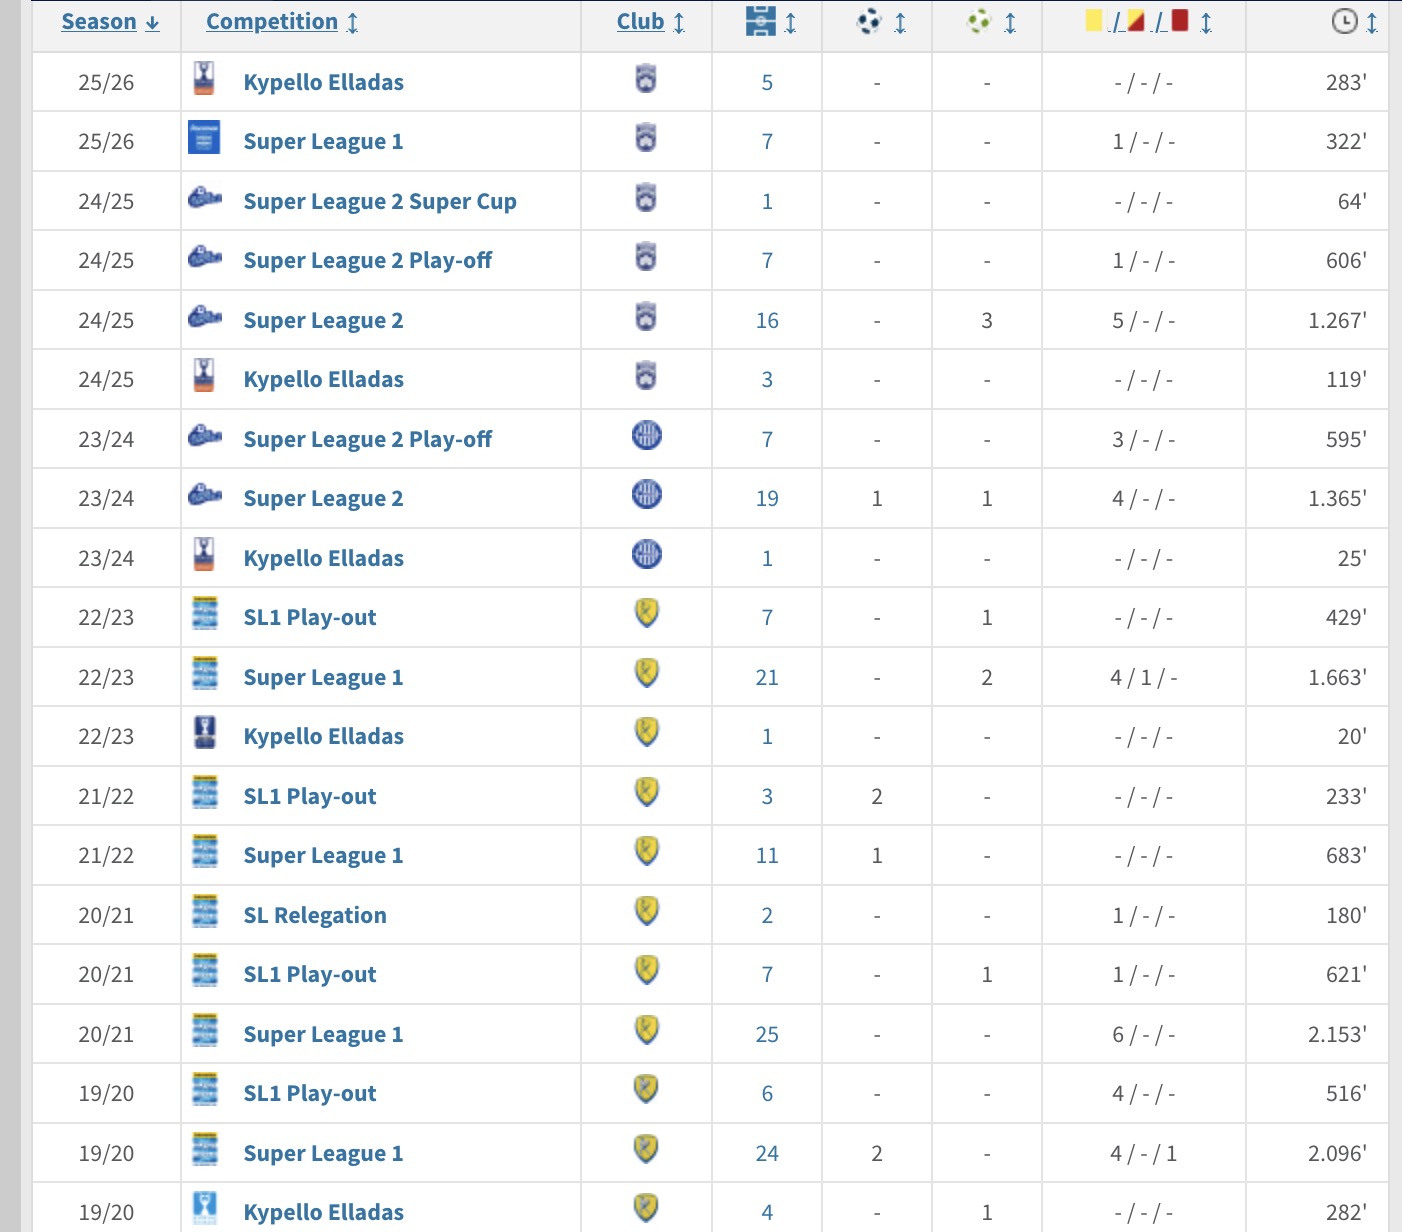Open 24/25 Super League 2 Play-off competition

point(367,260)
